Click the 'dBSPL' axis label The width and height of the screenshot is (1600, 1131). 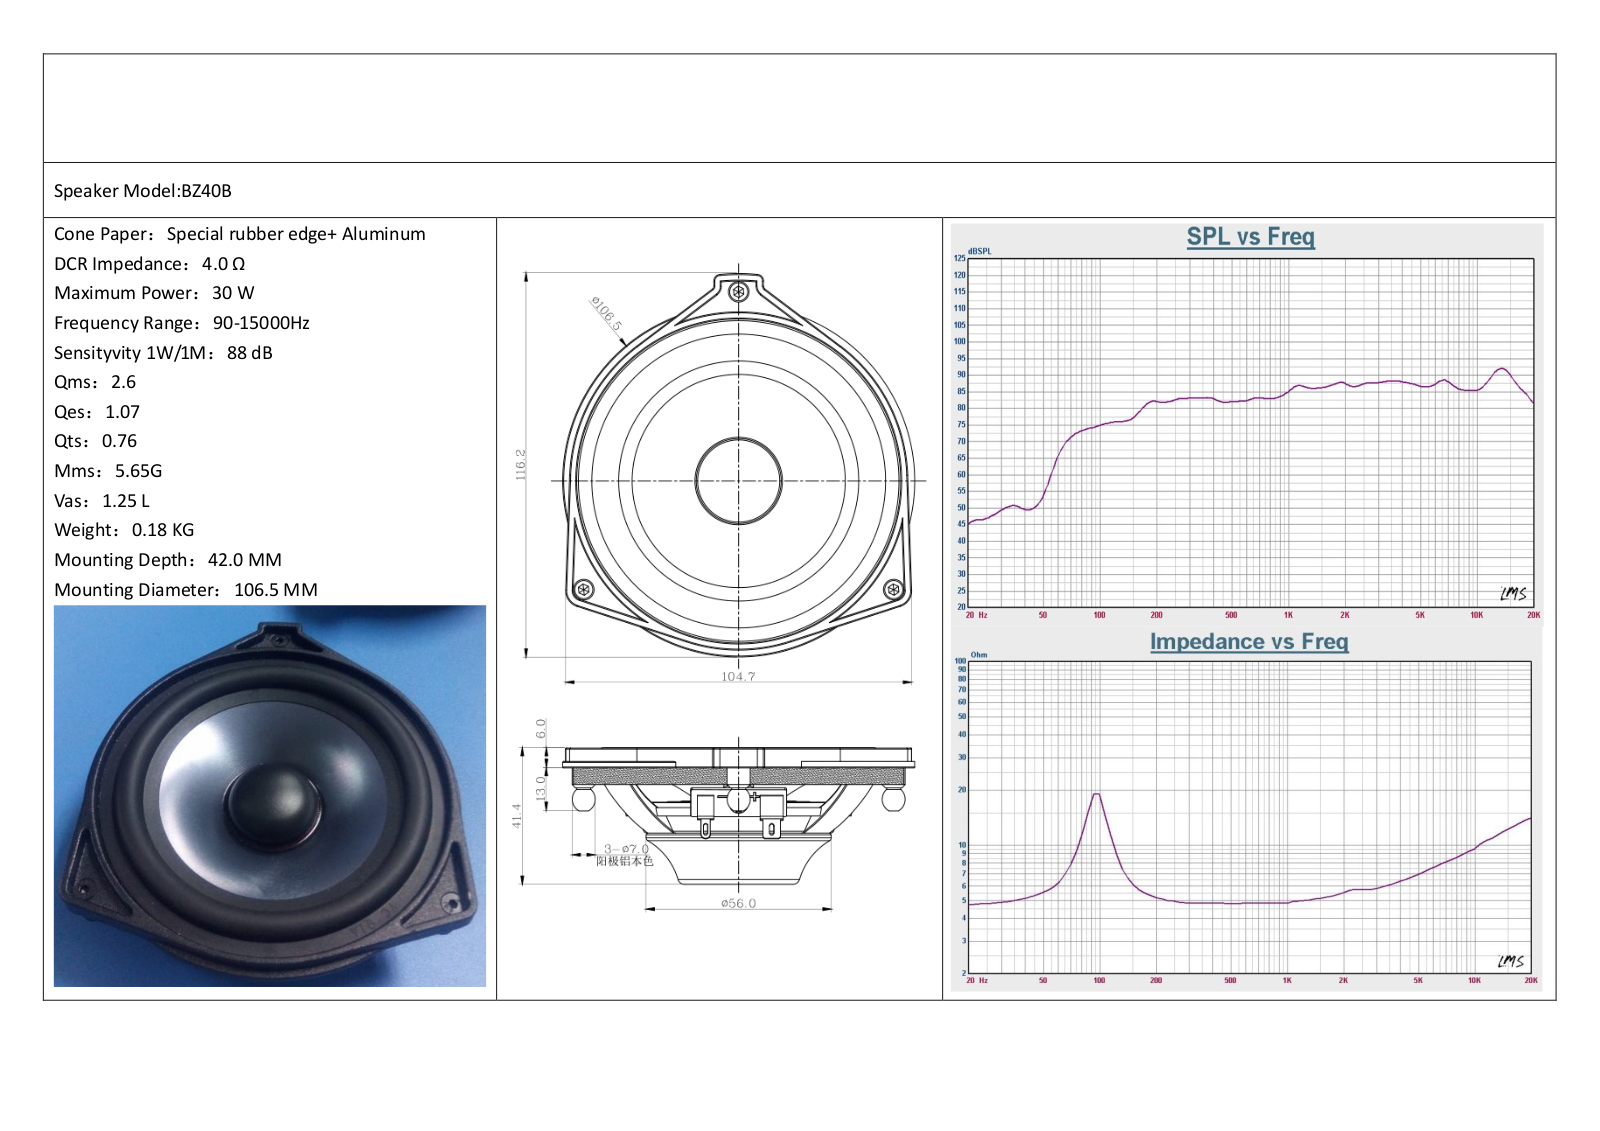click(x=980, y=251)
